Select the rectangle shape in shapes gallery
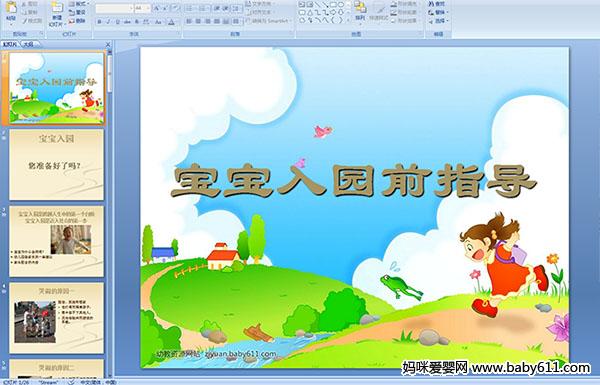This screenshot has width=600, height=385. (x=333, y=5)
